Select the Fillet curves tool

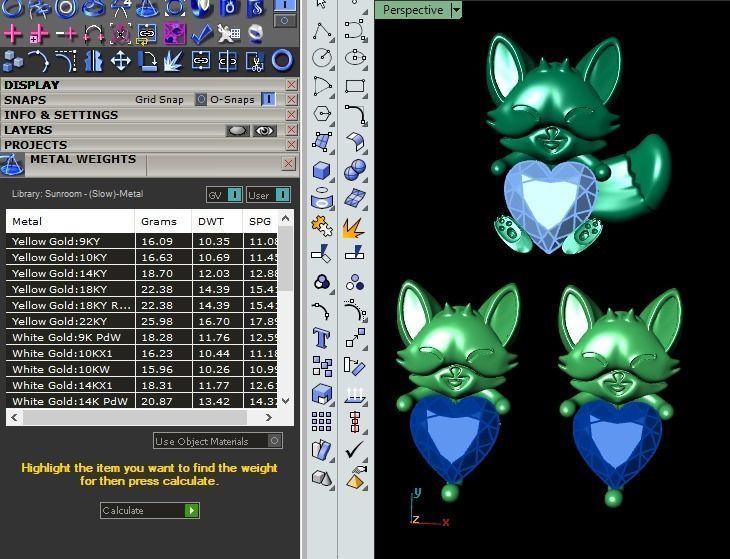355,114
